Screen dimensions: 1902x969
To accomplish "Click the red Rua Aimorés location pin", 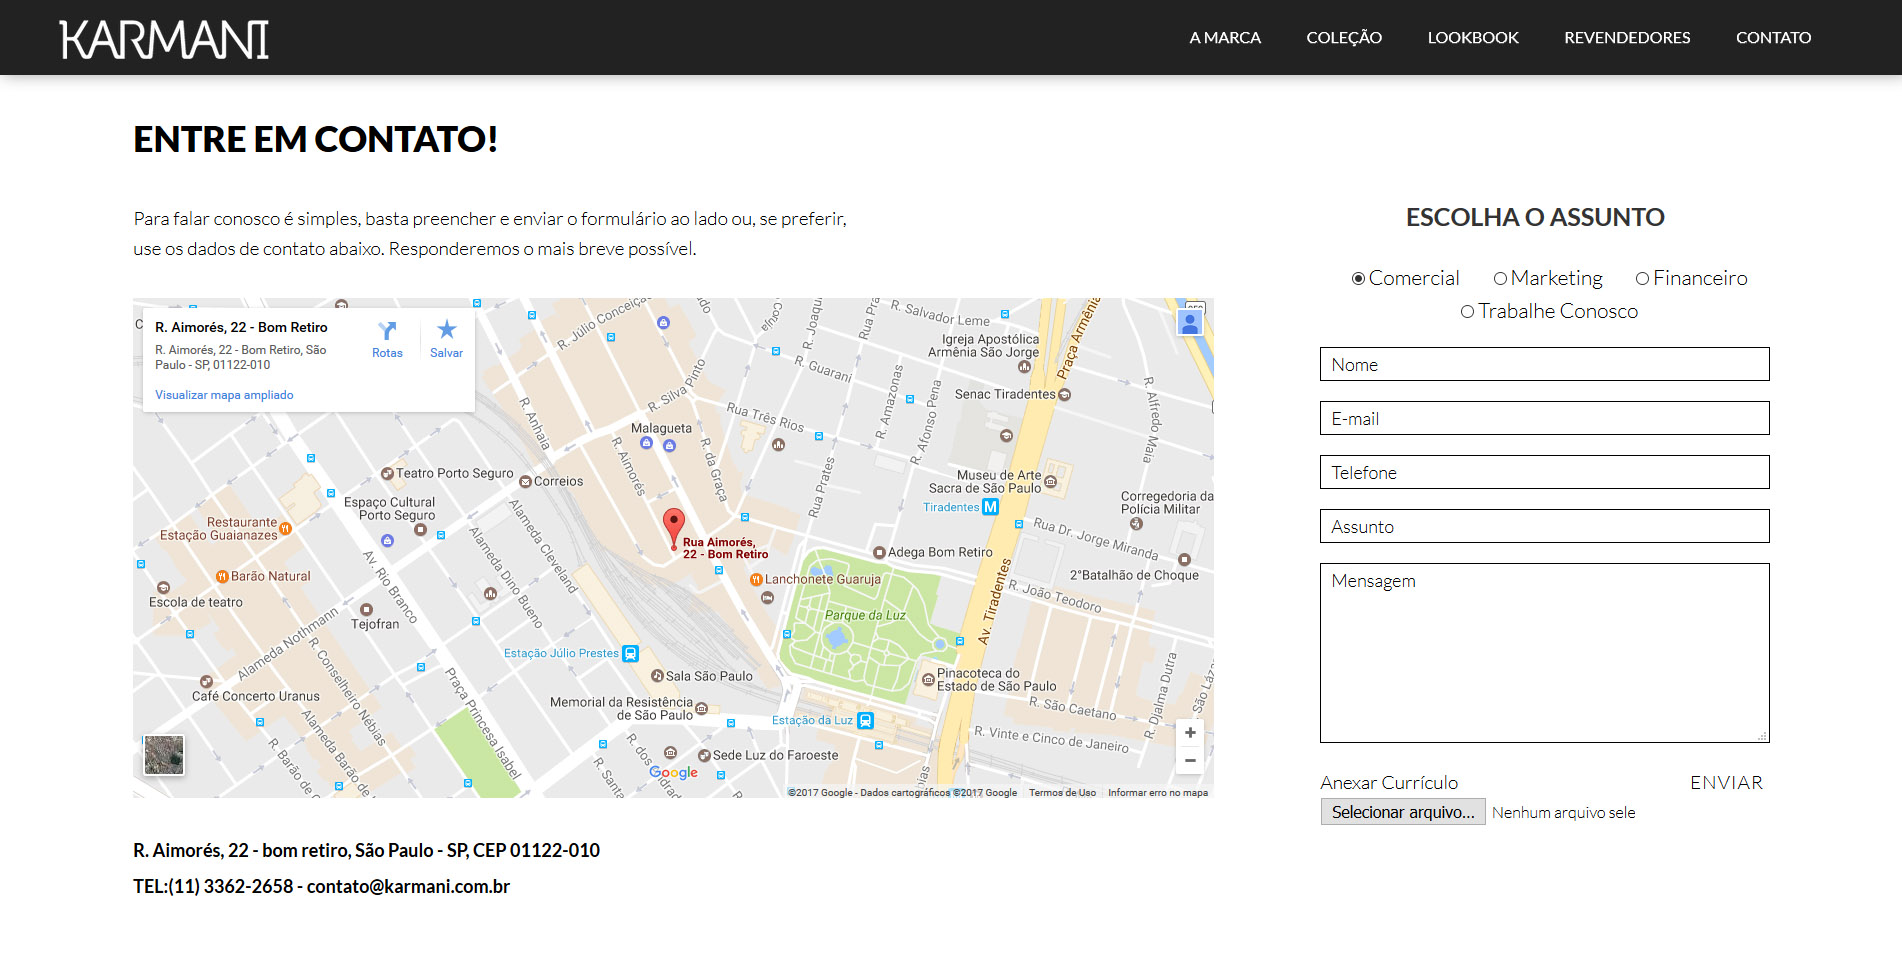I will point(674,525).
